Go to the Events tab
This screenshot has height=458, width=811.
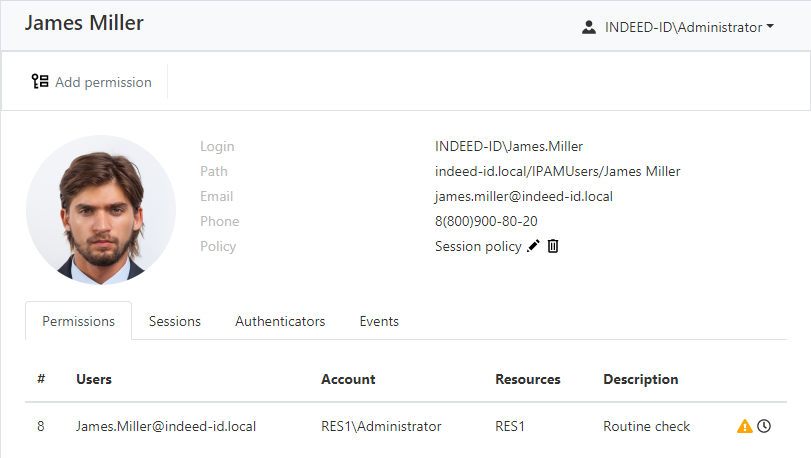click(x=379, y=321)
